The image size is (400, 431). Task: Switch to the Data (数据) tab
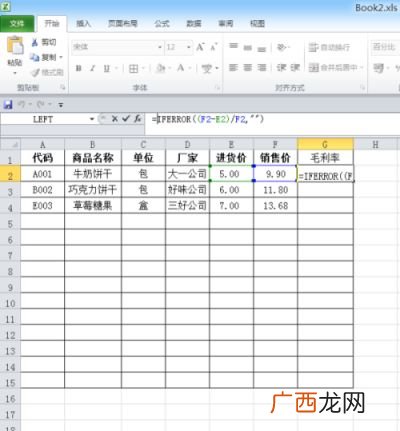194,23
